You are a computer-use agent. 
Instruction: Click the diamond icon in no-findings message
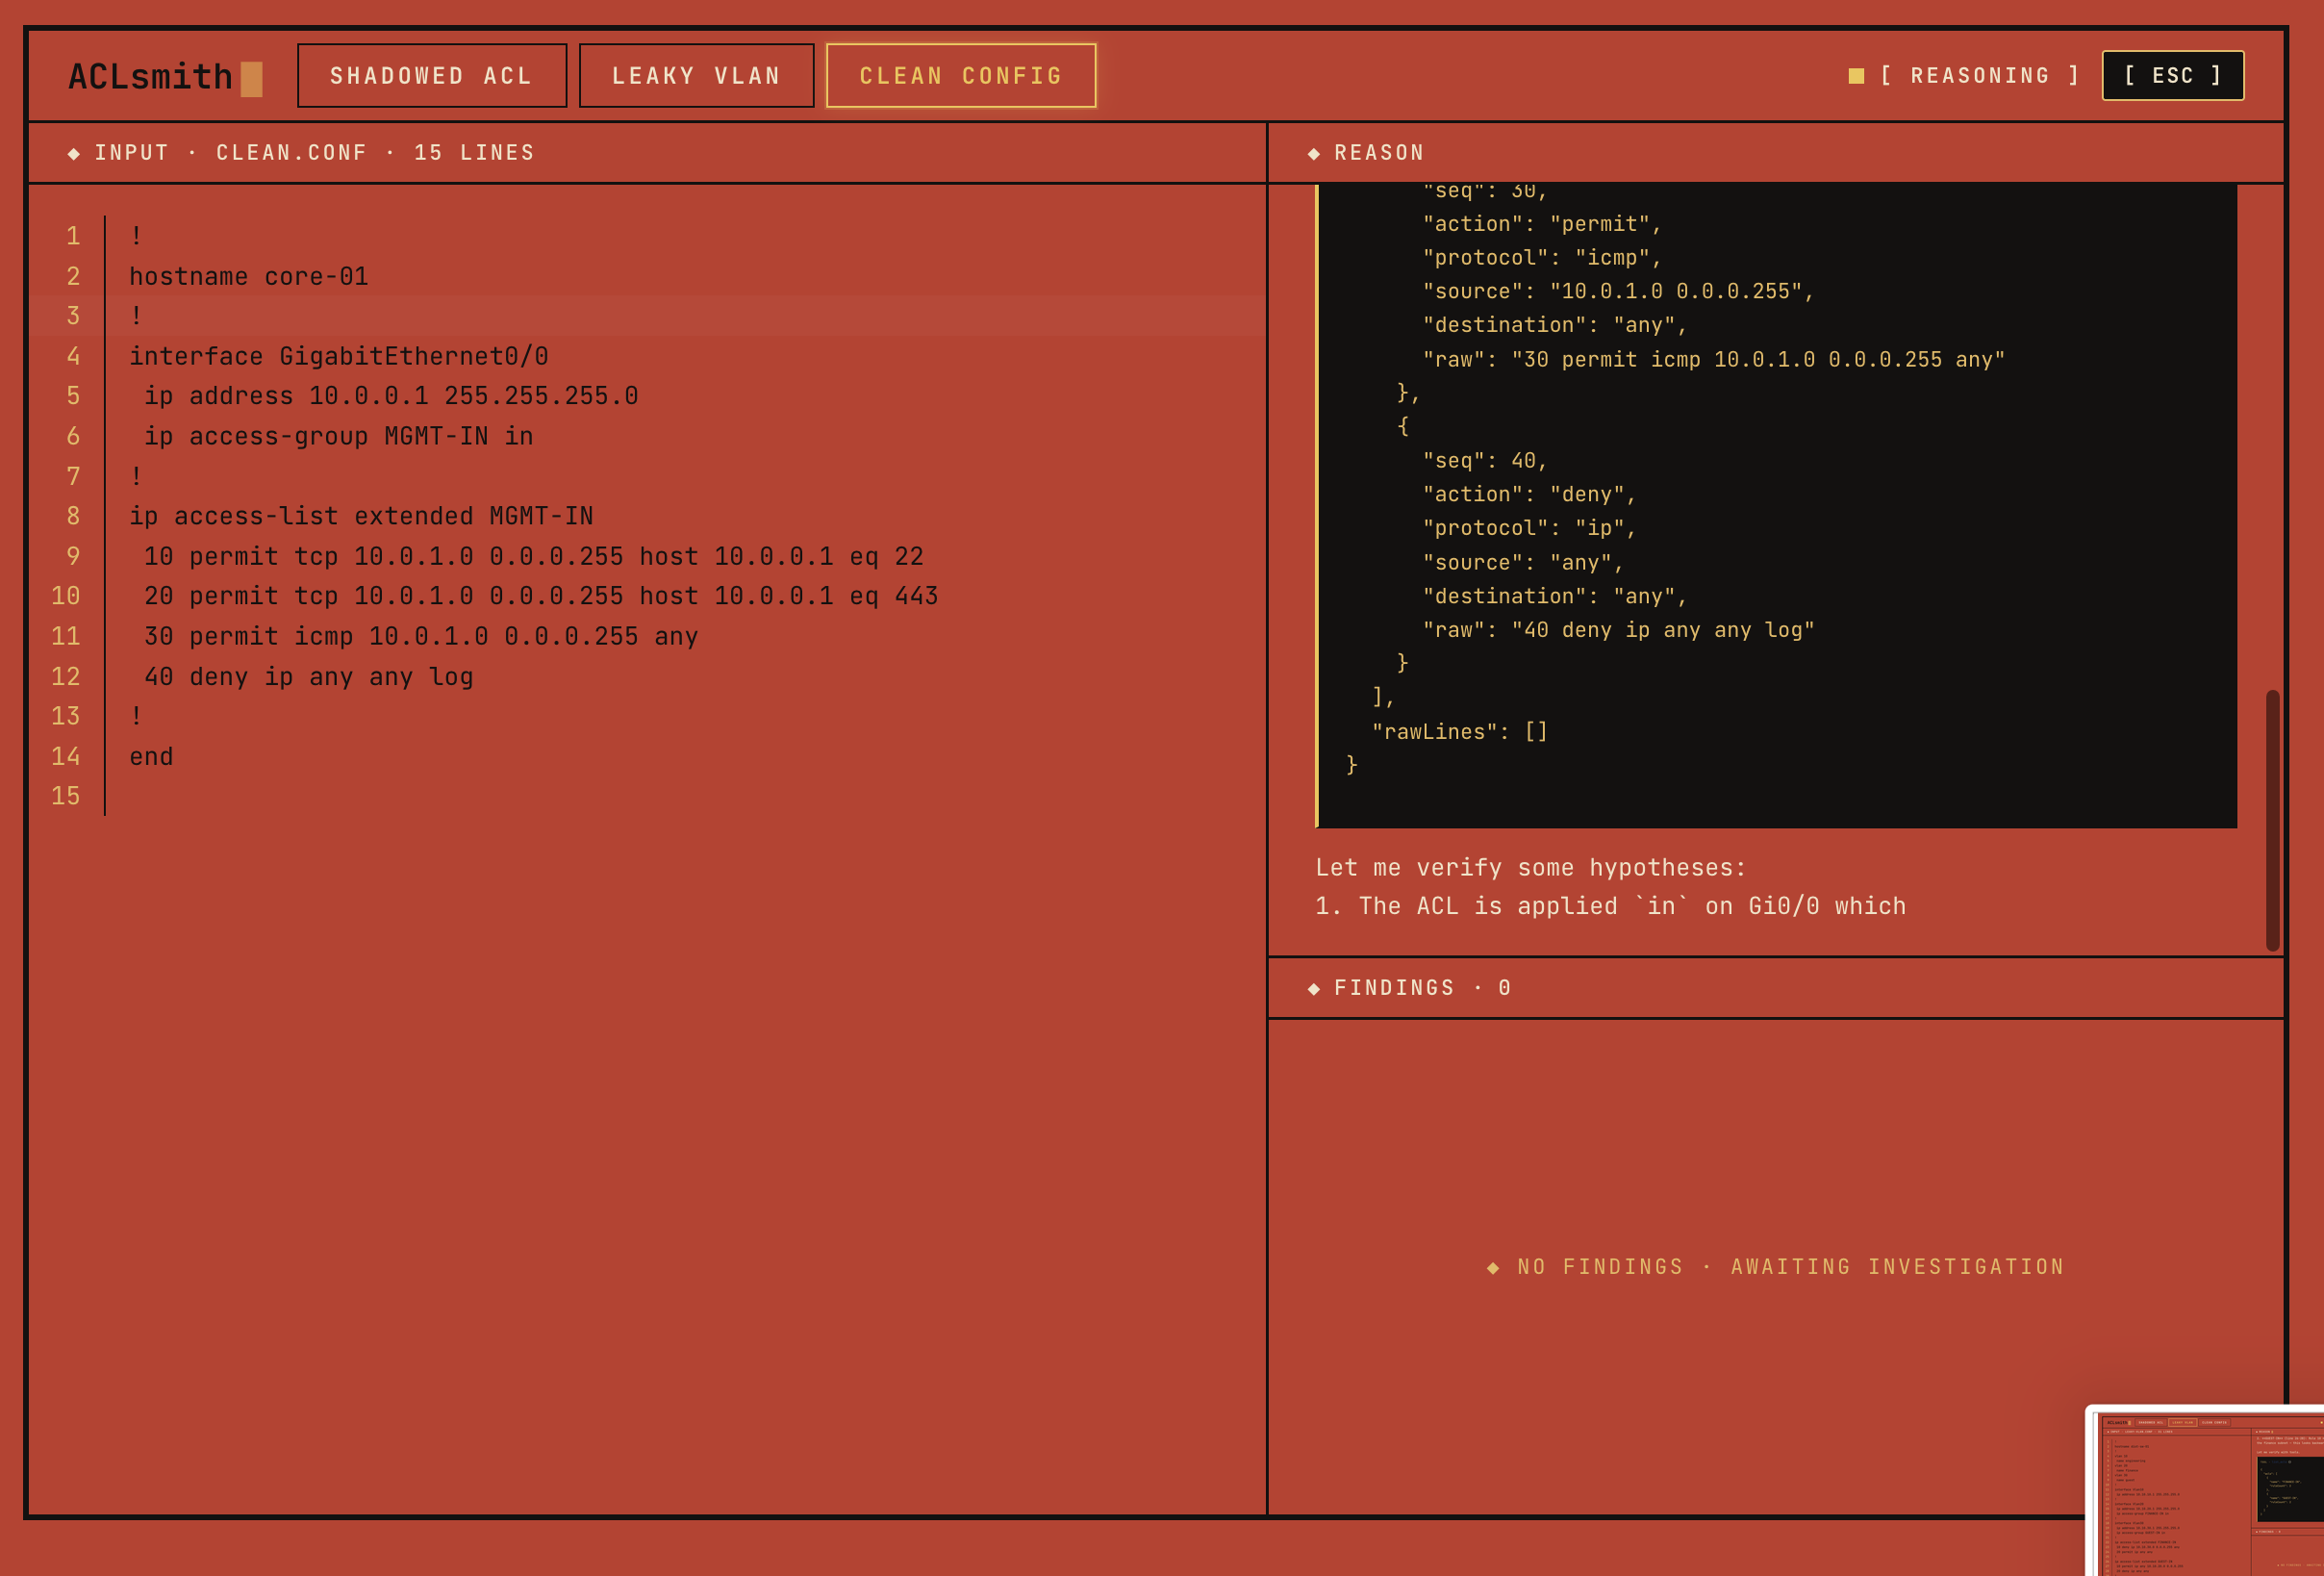click(1493, 1267)
